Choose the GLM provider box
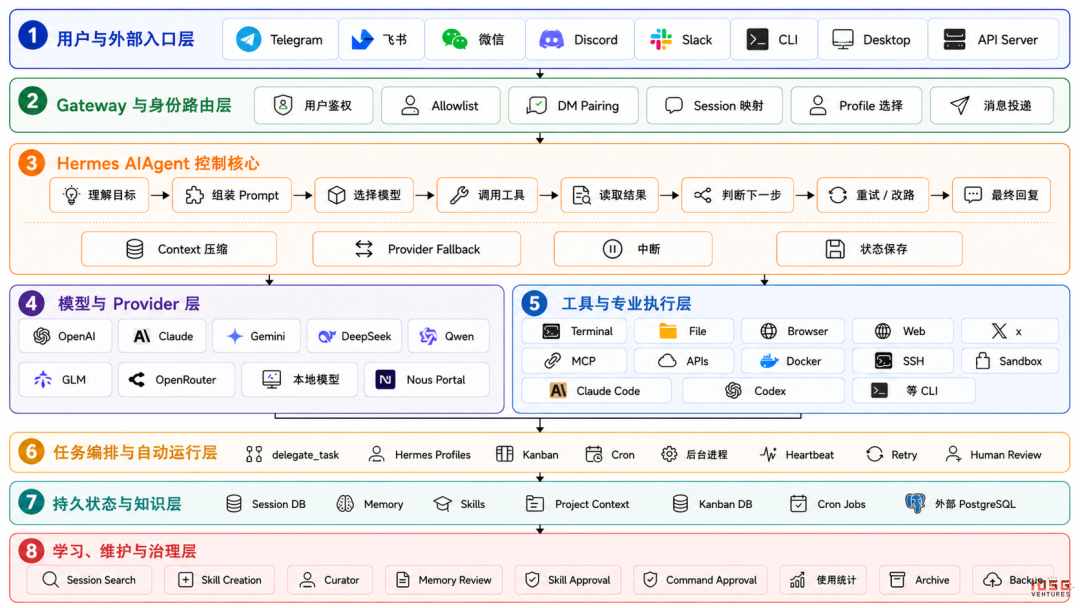This screenshot has height=608, width=1080. (65, 379)
